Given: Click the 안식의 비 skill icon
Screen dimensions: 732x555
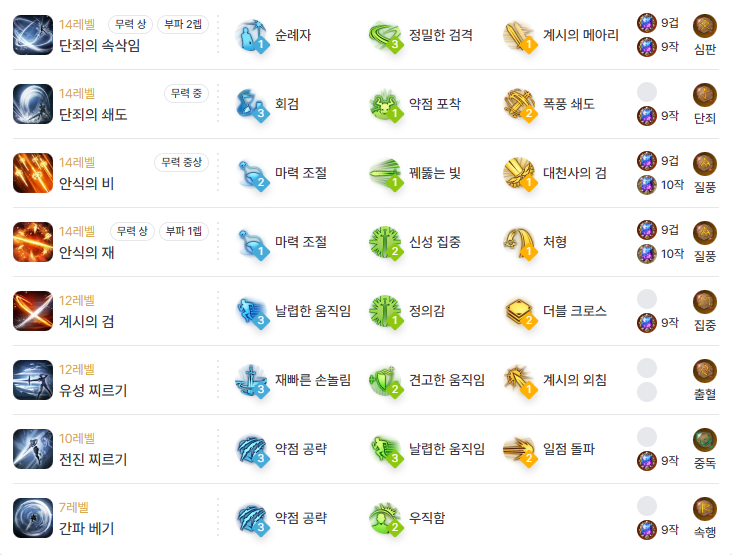Looking at the screenshot, I should pos(33,173).
